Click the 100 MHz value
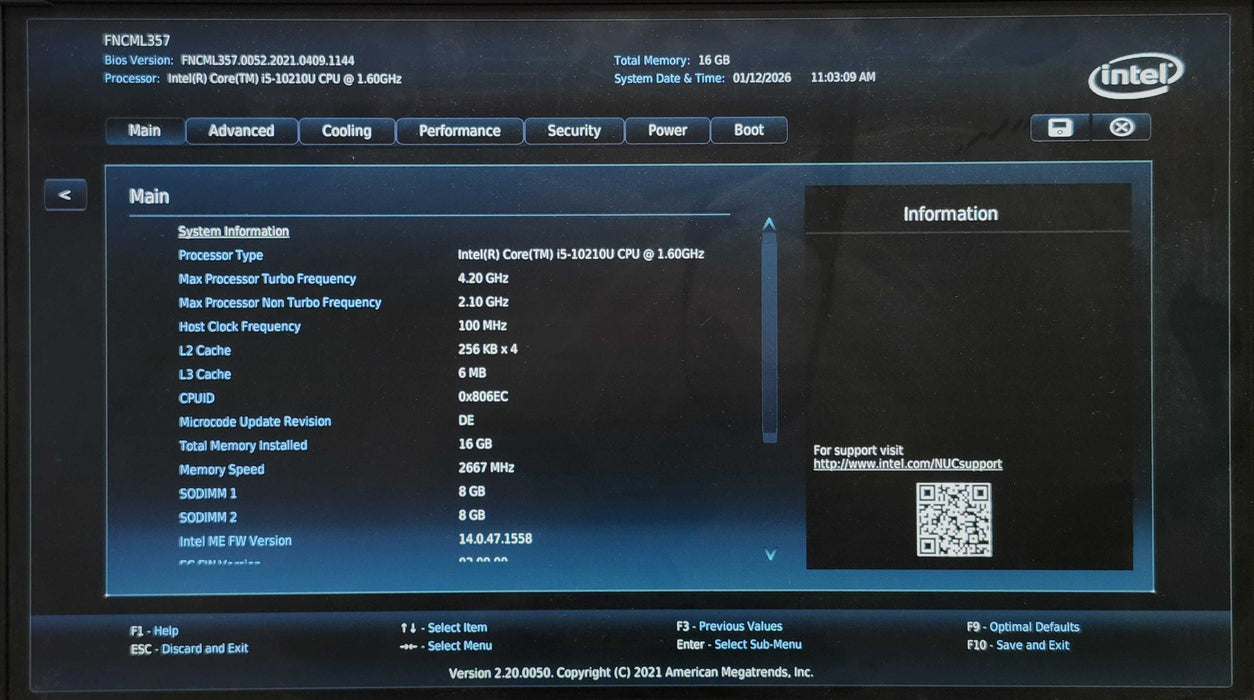 tap(482, 325)
